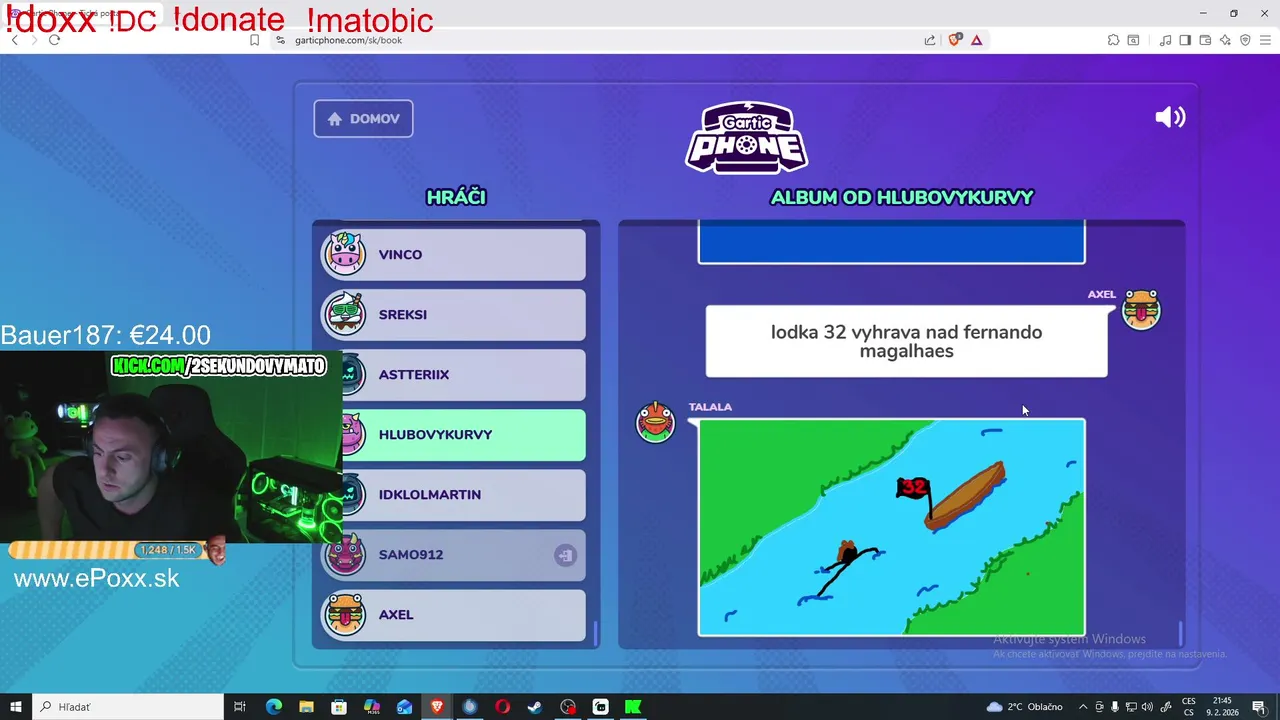Open the volume tray icon
The width and height of the screenshot is (1280, 720).
[x=1147, y=707]
